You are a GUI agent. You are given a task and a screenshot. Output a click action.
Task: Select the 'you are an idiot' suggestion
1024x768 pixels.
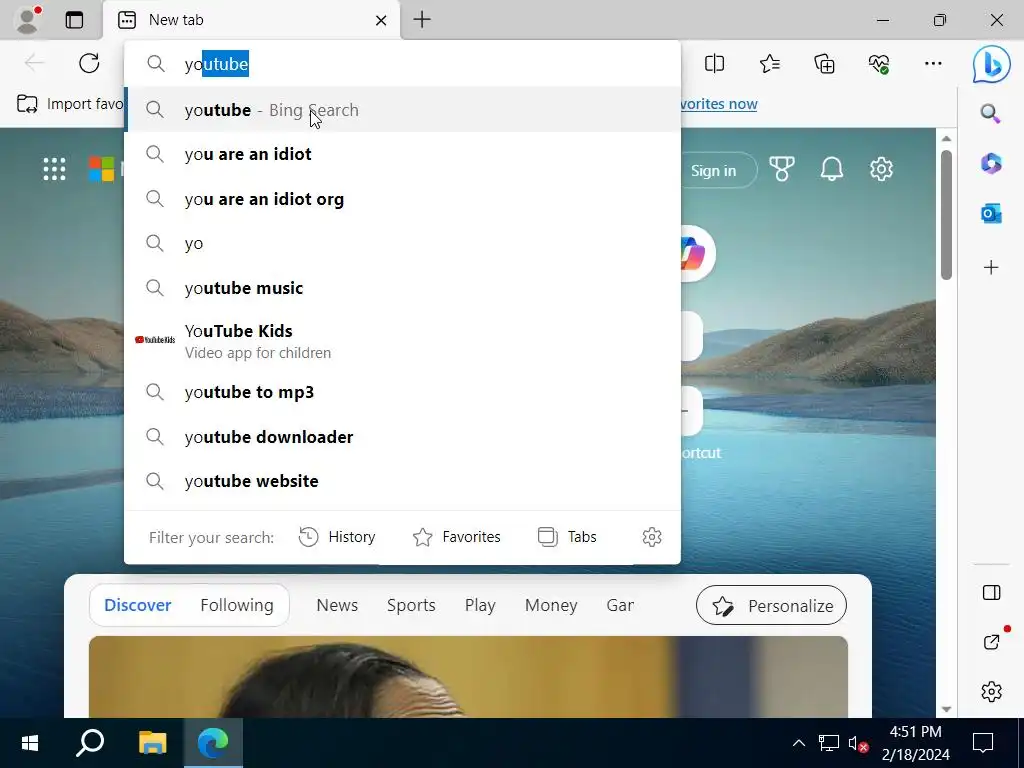[x=402, y=154]
